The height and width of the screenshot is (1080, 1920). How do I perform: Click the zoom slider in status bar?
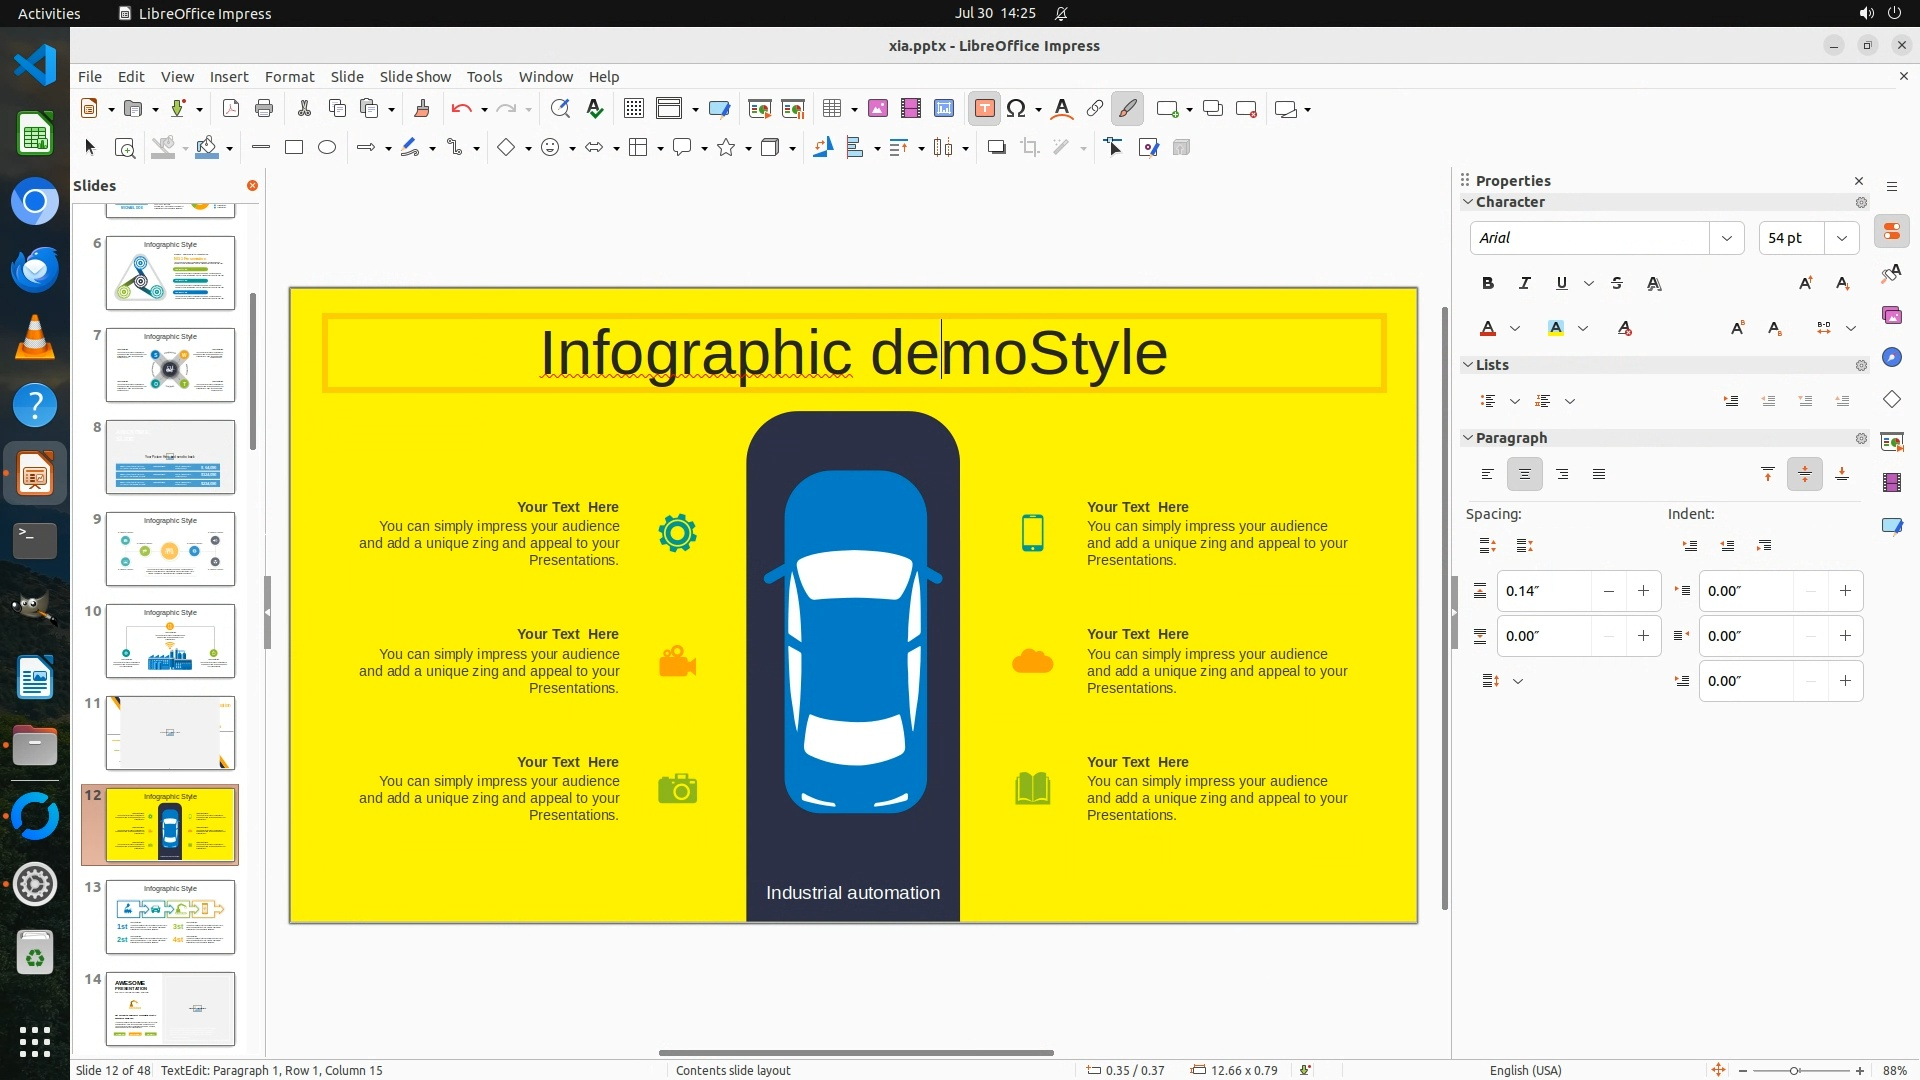(x=1794, y=1070)
